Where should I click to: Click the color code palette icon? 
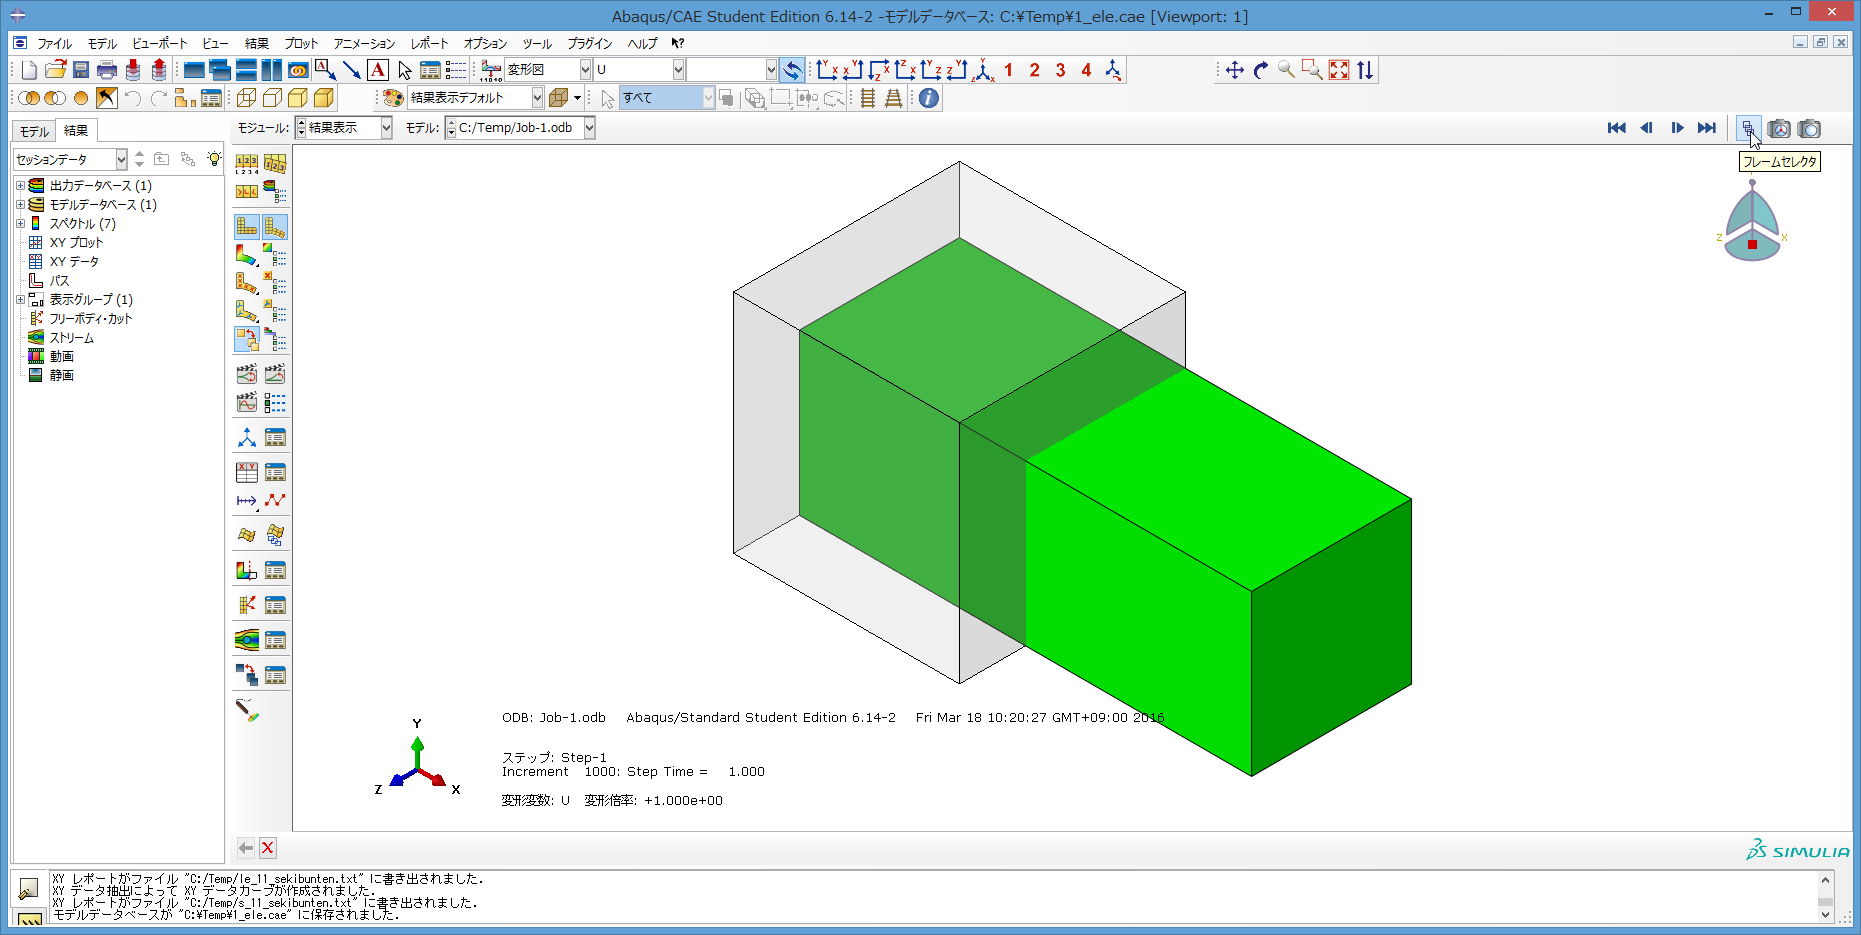[393, 98]
